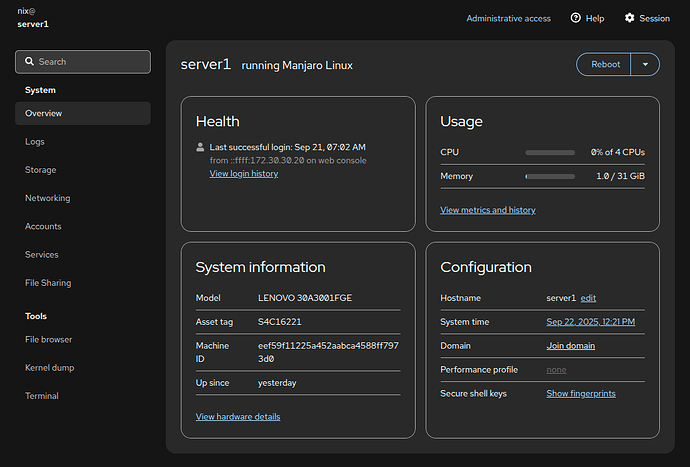Viewport: 690px width, 467px height.
Task: Click the Memory usage progress bar
Action: click(x=549, y=176)
